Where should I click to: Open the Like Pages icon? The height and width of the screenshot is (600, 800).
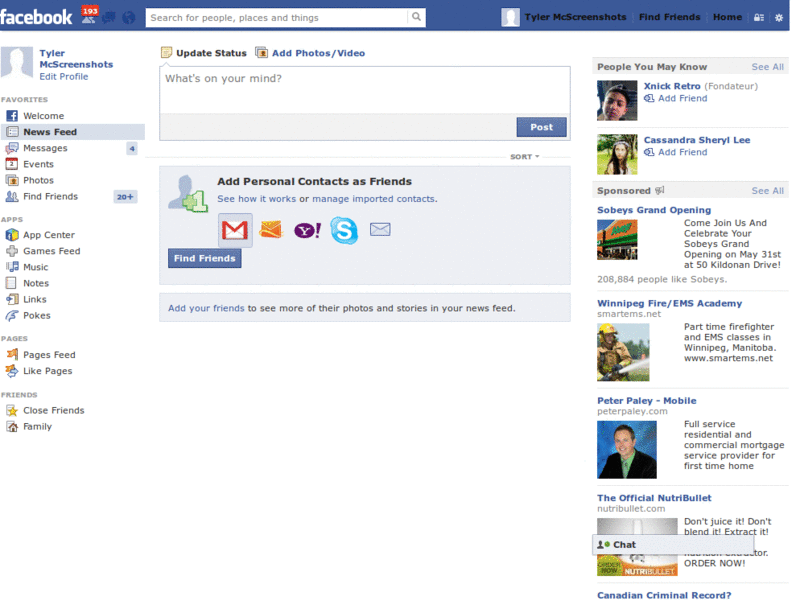pyautogui.click(x=12, y=371)
